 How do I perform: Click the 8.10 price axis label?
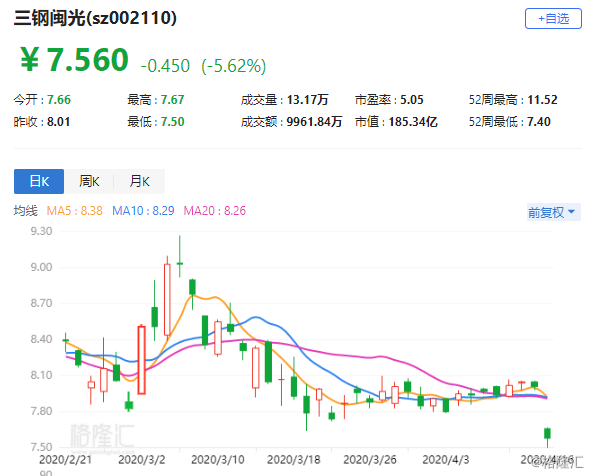pos(41,375)
